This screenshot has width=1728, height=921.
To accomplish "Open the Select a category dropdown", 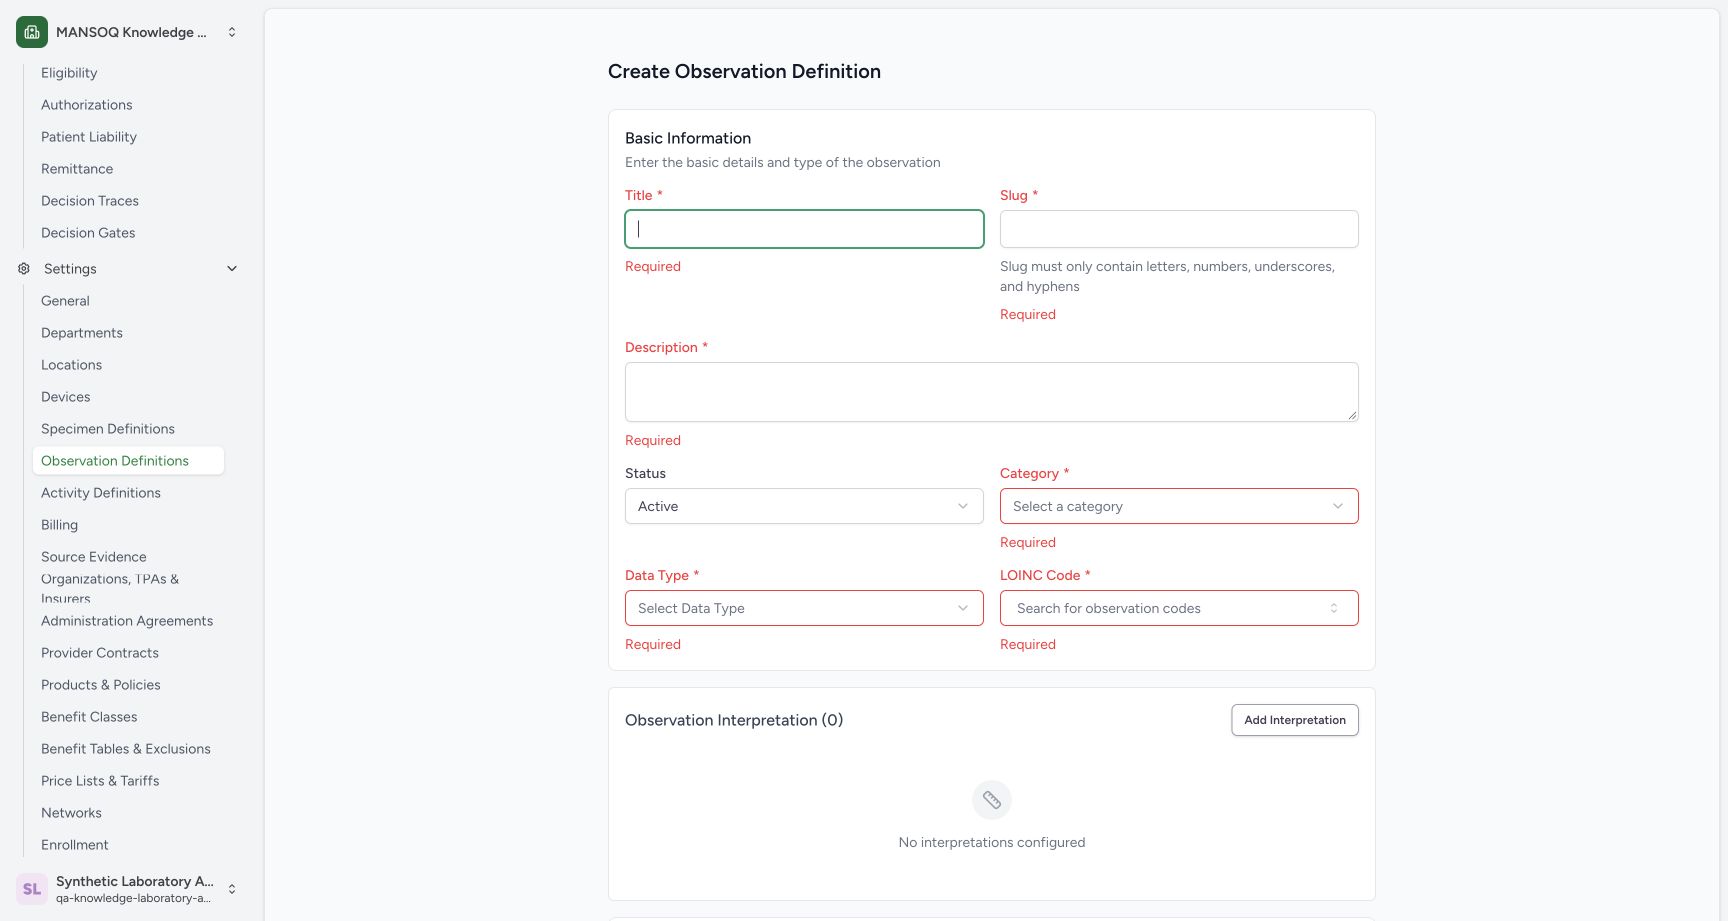I will pyautogui.click(x=1179, y=506).
